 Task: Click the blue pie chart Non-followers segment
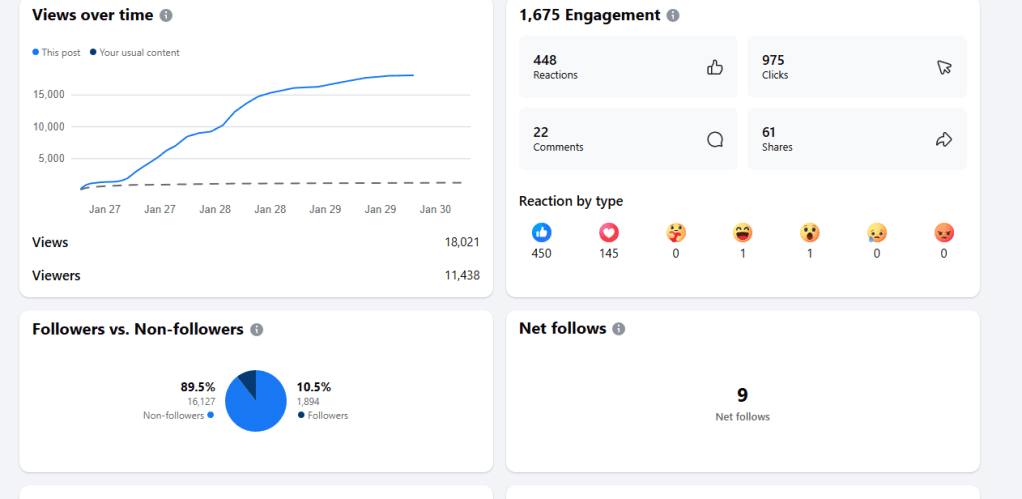tap(254, 408)
